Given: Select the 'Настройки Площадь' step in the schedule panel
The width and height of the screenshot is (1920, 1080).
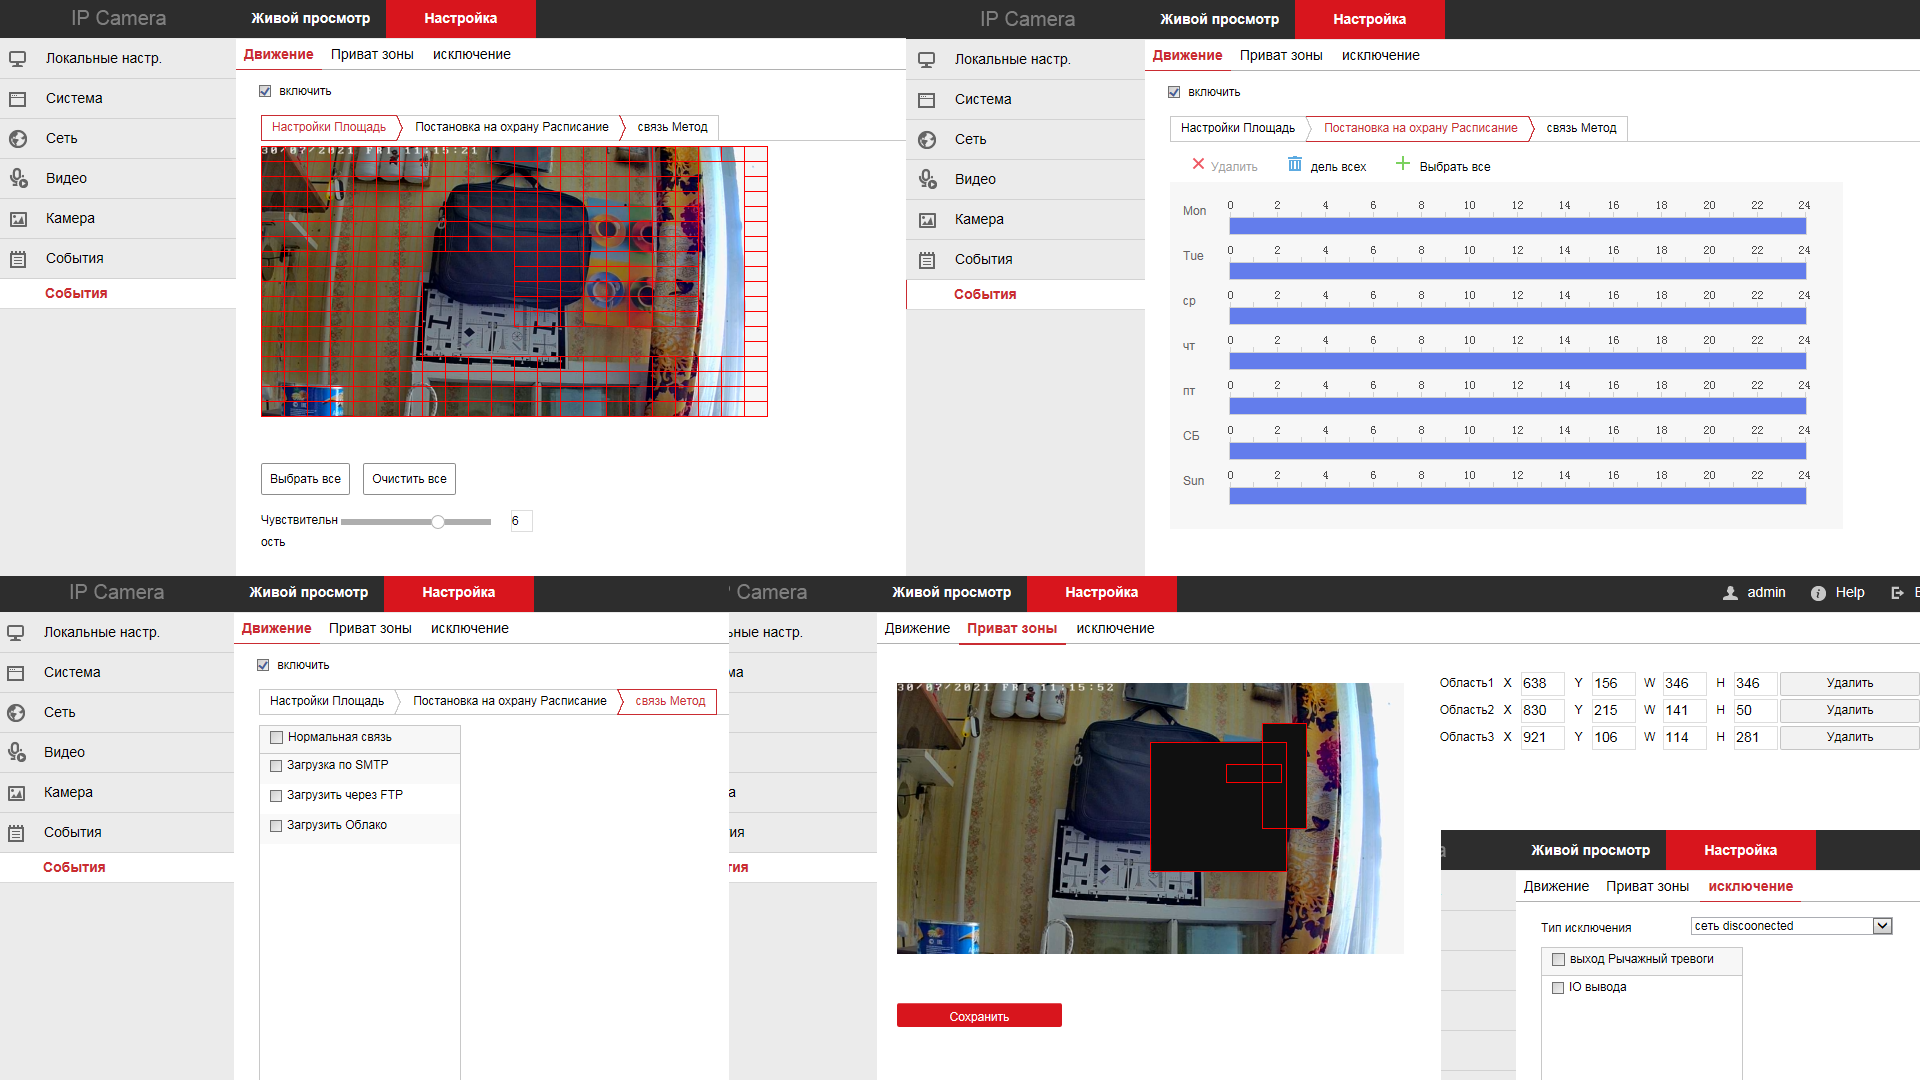Looking at the screenshot, I should (x=1237, y=128).
